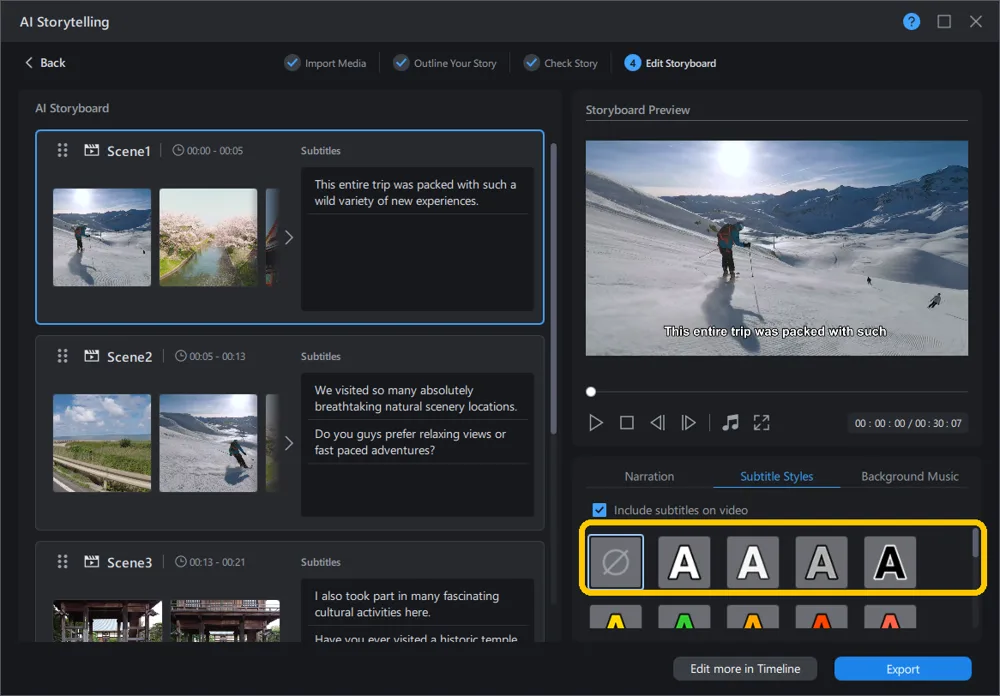Click the Storyboard Preview video frame
Viewport: 1000px width, 696px height.
777,248
